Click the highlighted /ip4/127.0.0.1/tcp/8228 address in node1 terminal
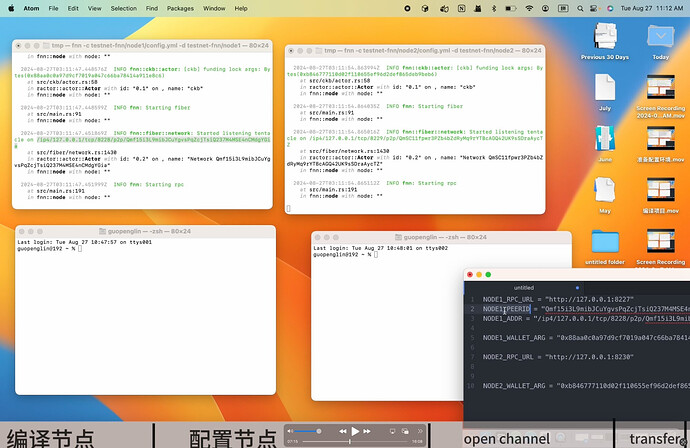The height and width of the screenshot is (448, 690). 153,140
